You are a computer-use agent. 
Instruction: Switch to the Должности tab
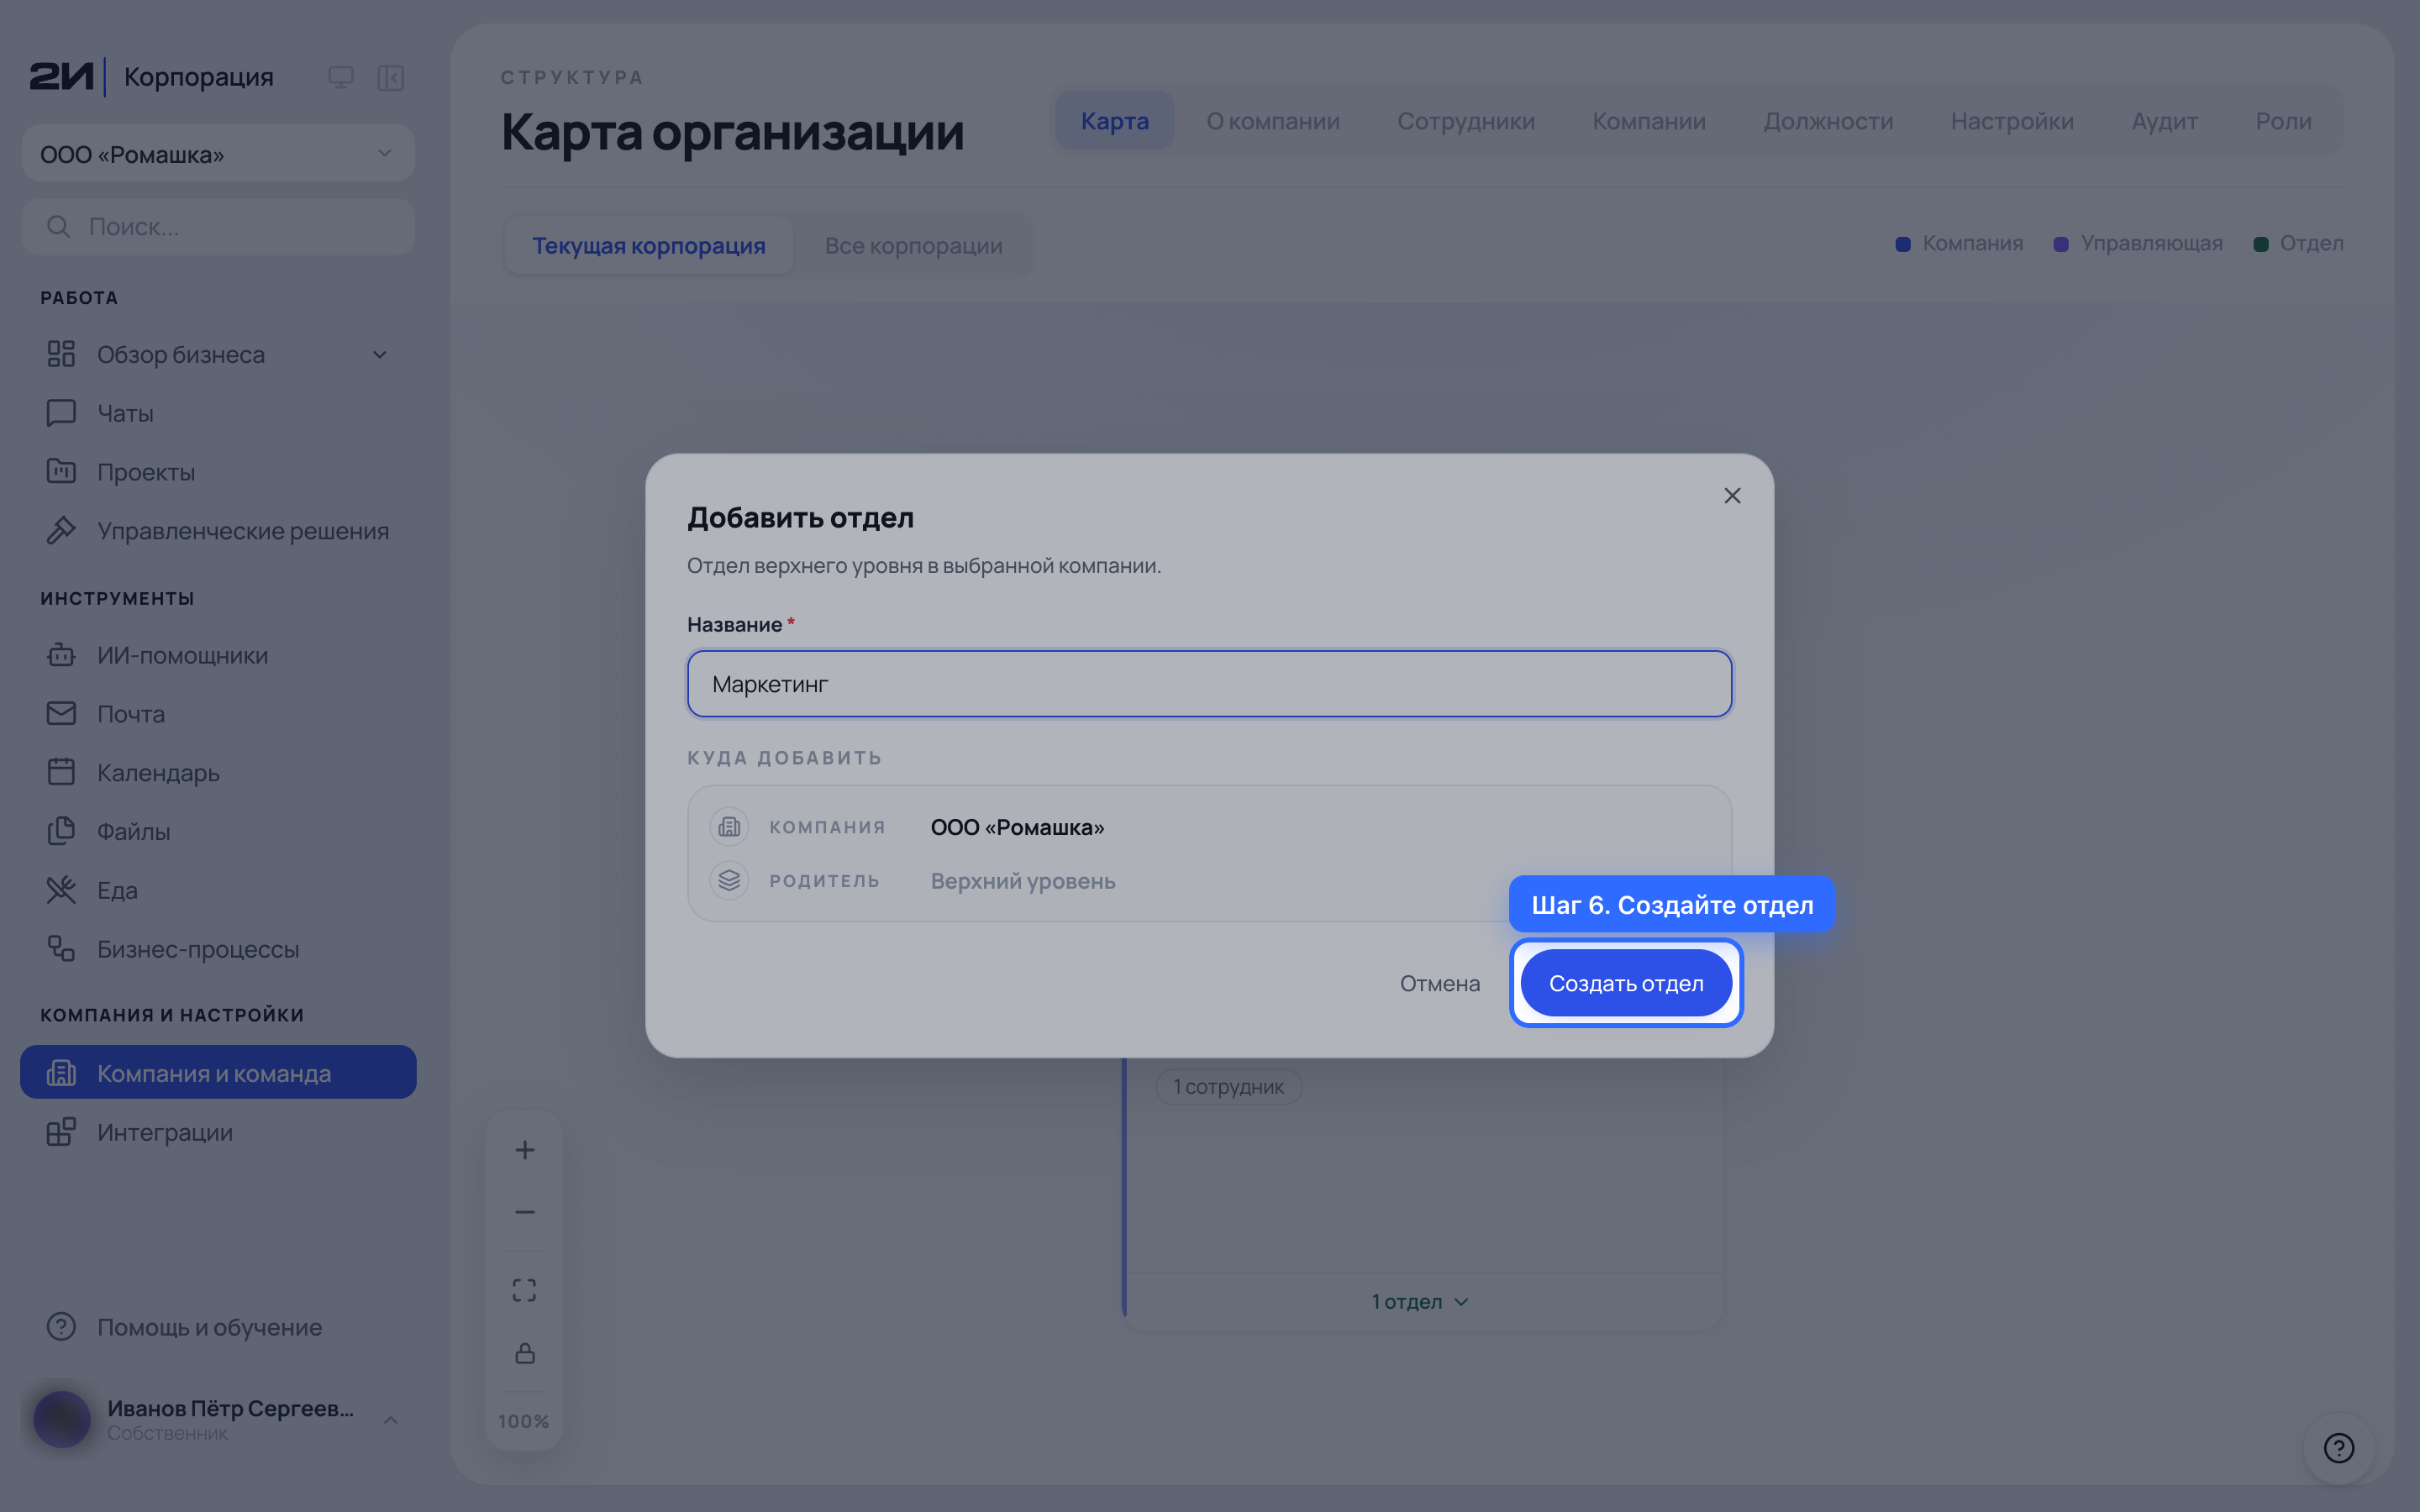tap(1828, 121)
